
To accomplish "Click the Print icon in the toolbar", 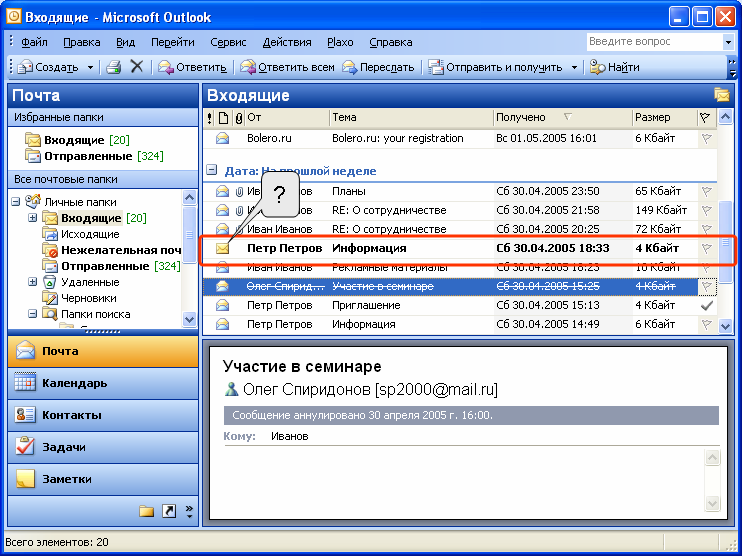I will [x=114, y=67].
